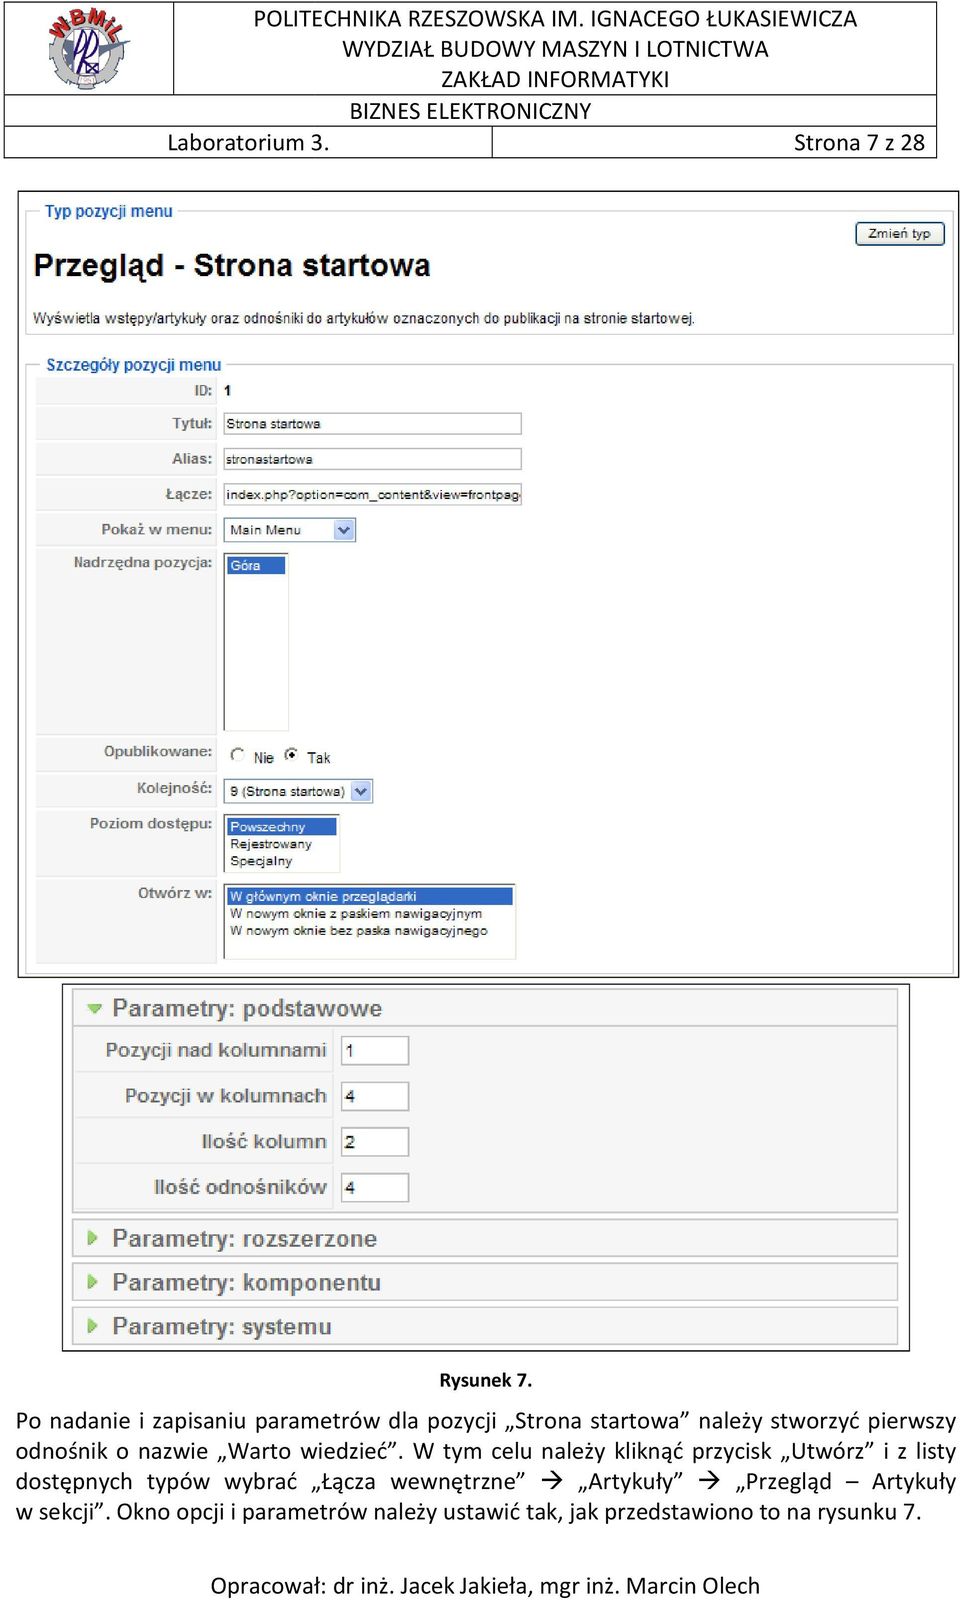Viewport: 960px width, 1600px height.
Task: Click the Ilość odnośników field
Action: coord(375,1187)
